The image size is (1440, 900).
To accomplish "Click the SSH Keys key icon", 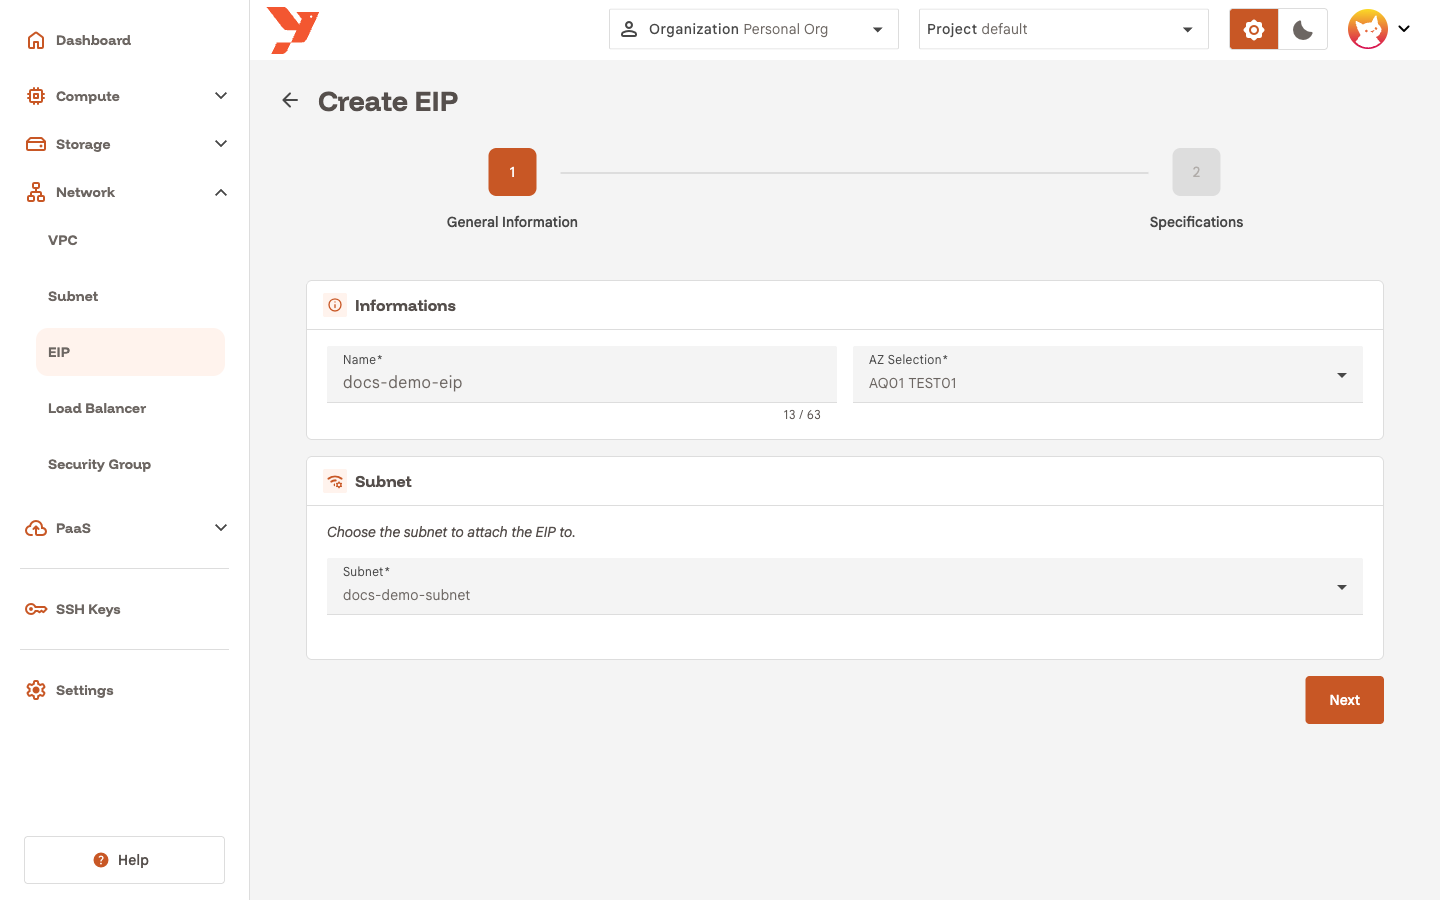I will [36, 609].
